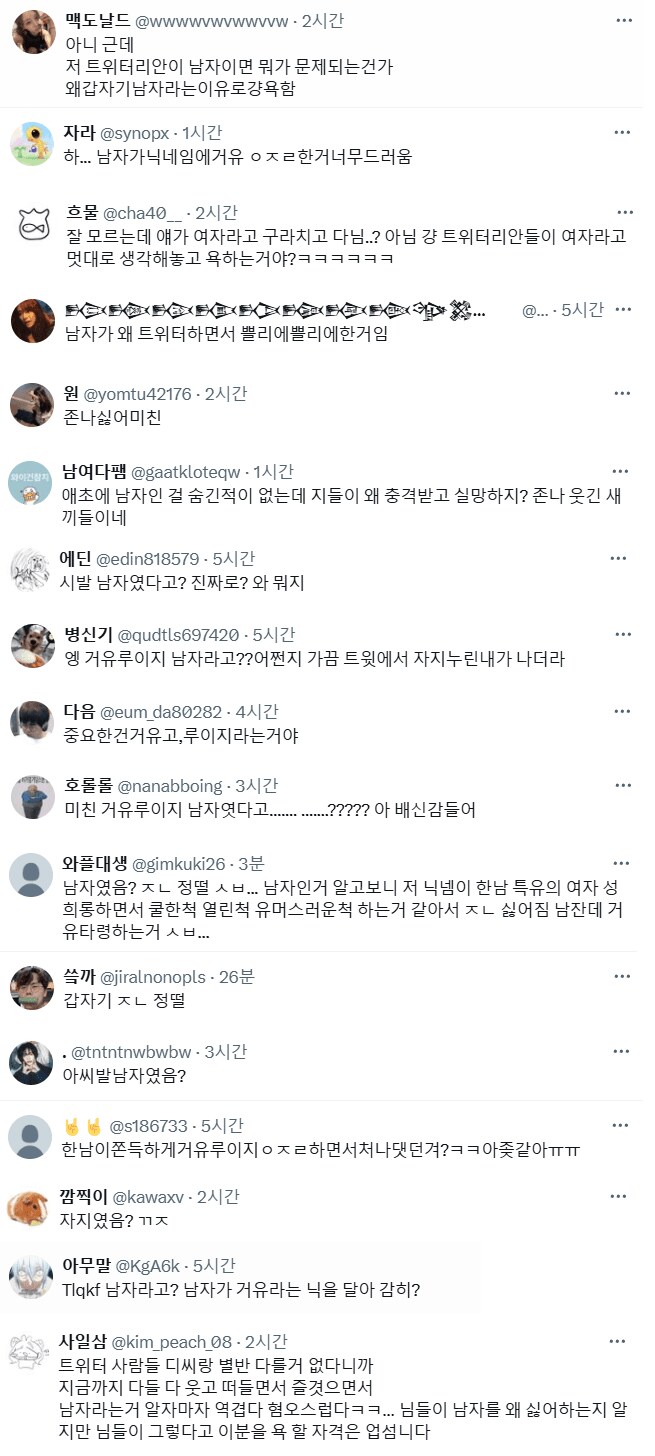655x1456 pixels.
Task: Open 맥도날드's profile picture
Action: click(32, 32)
